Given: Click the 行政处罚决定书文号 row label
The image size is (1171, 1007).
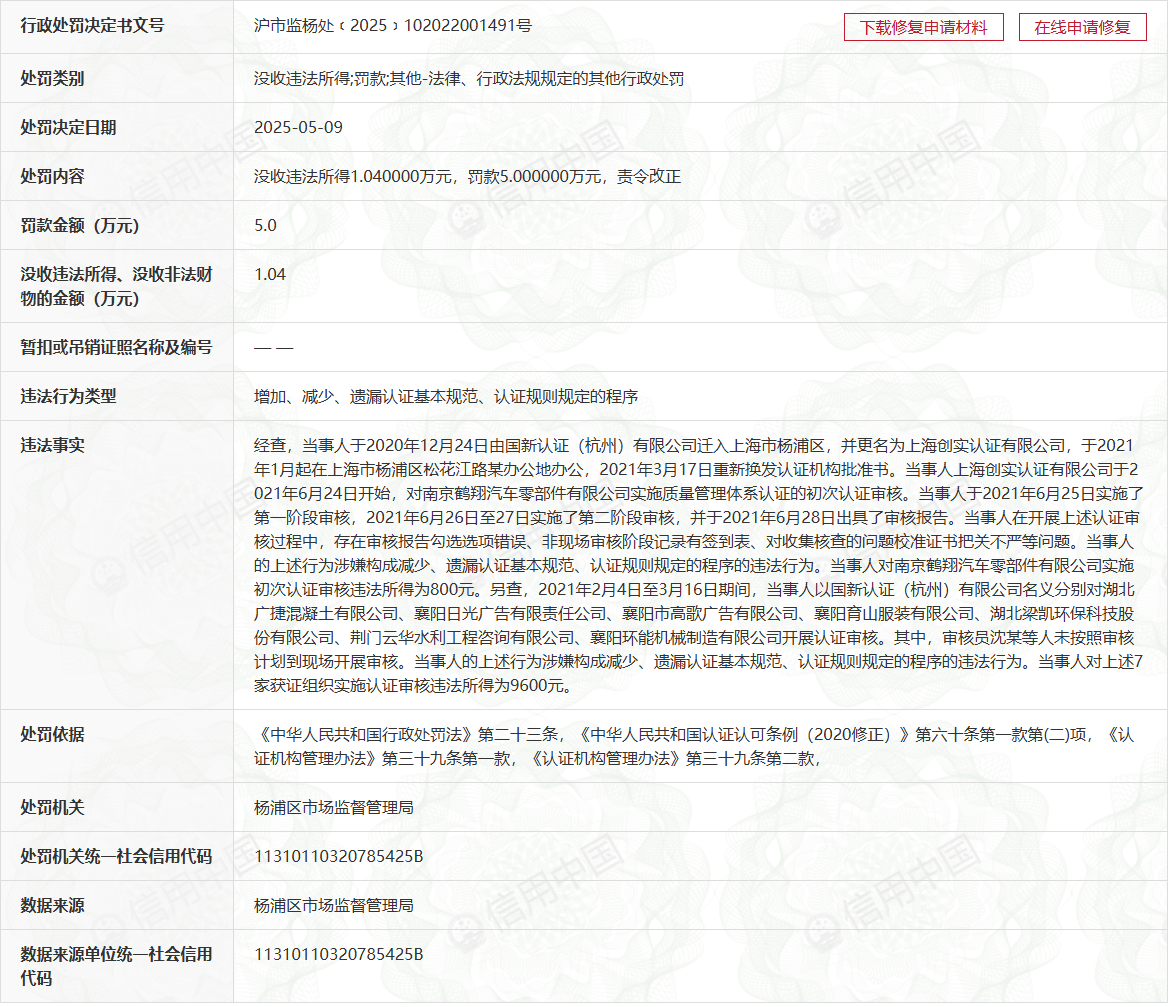Looking at the screenshot, I should click(x=92, y=26).
